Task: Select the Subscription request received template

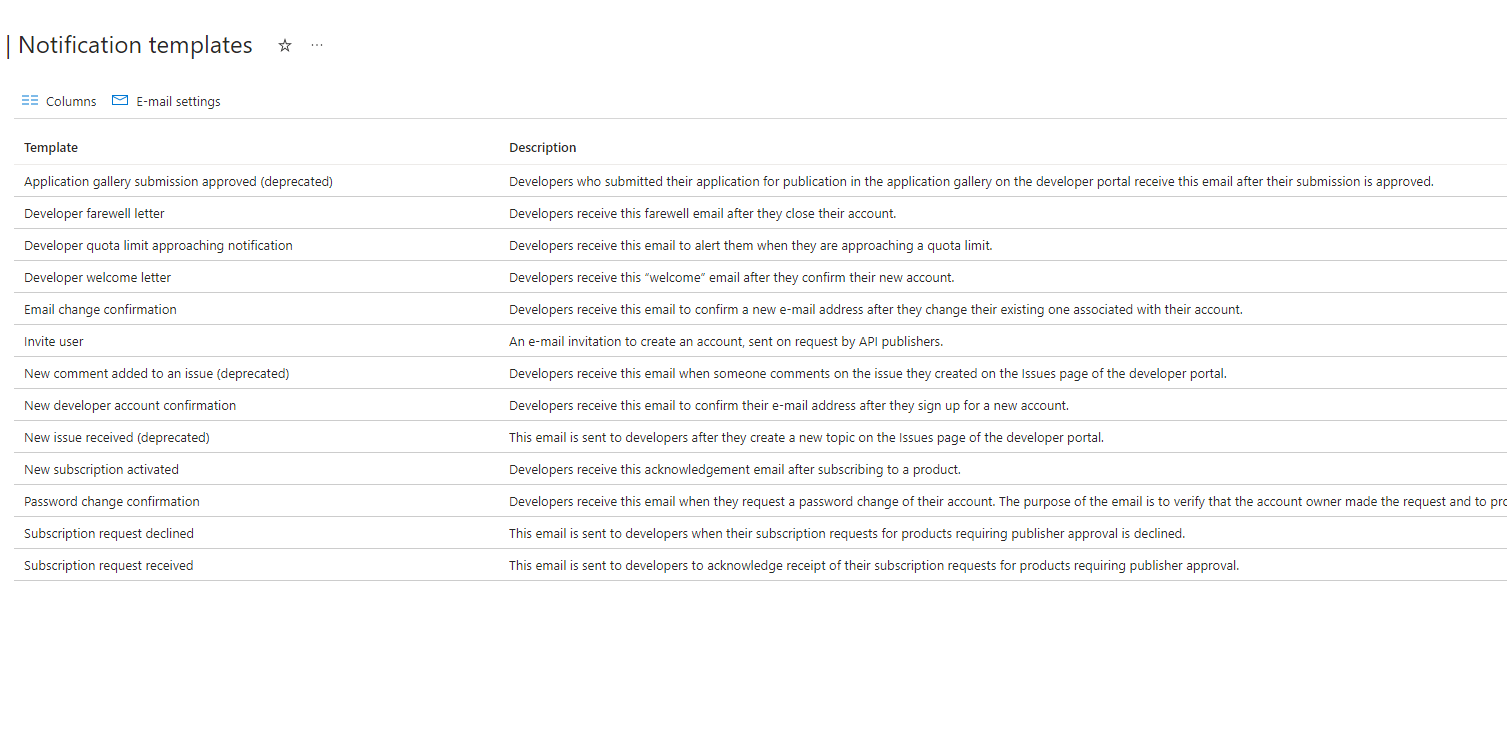Action: [108, 565]
